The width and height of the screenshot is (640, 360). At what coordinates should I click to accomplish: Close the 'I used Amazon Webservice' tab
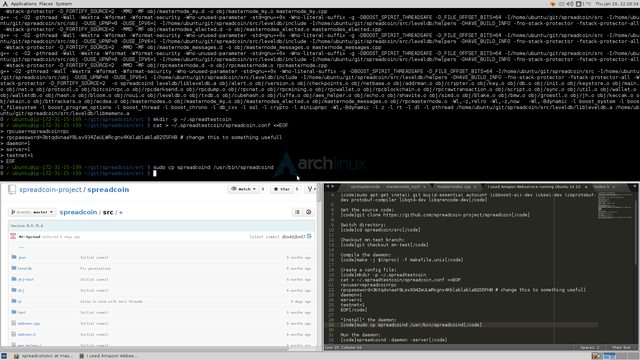(x=586, y=187)
